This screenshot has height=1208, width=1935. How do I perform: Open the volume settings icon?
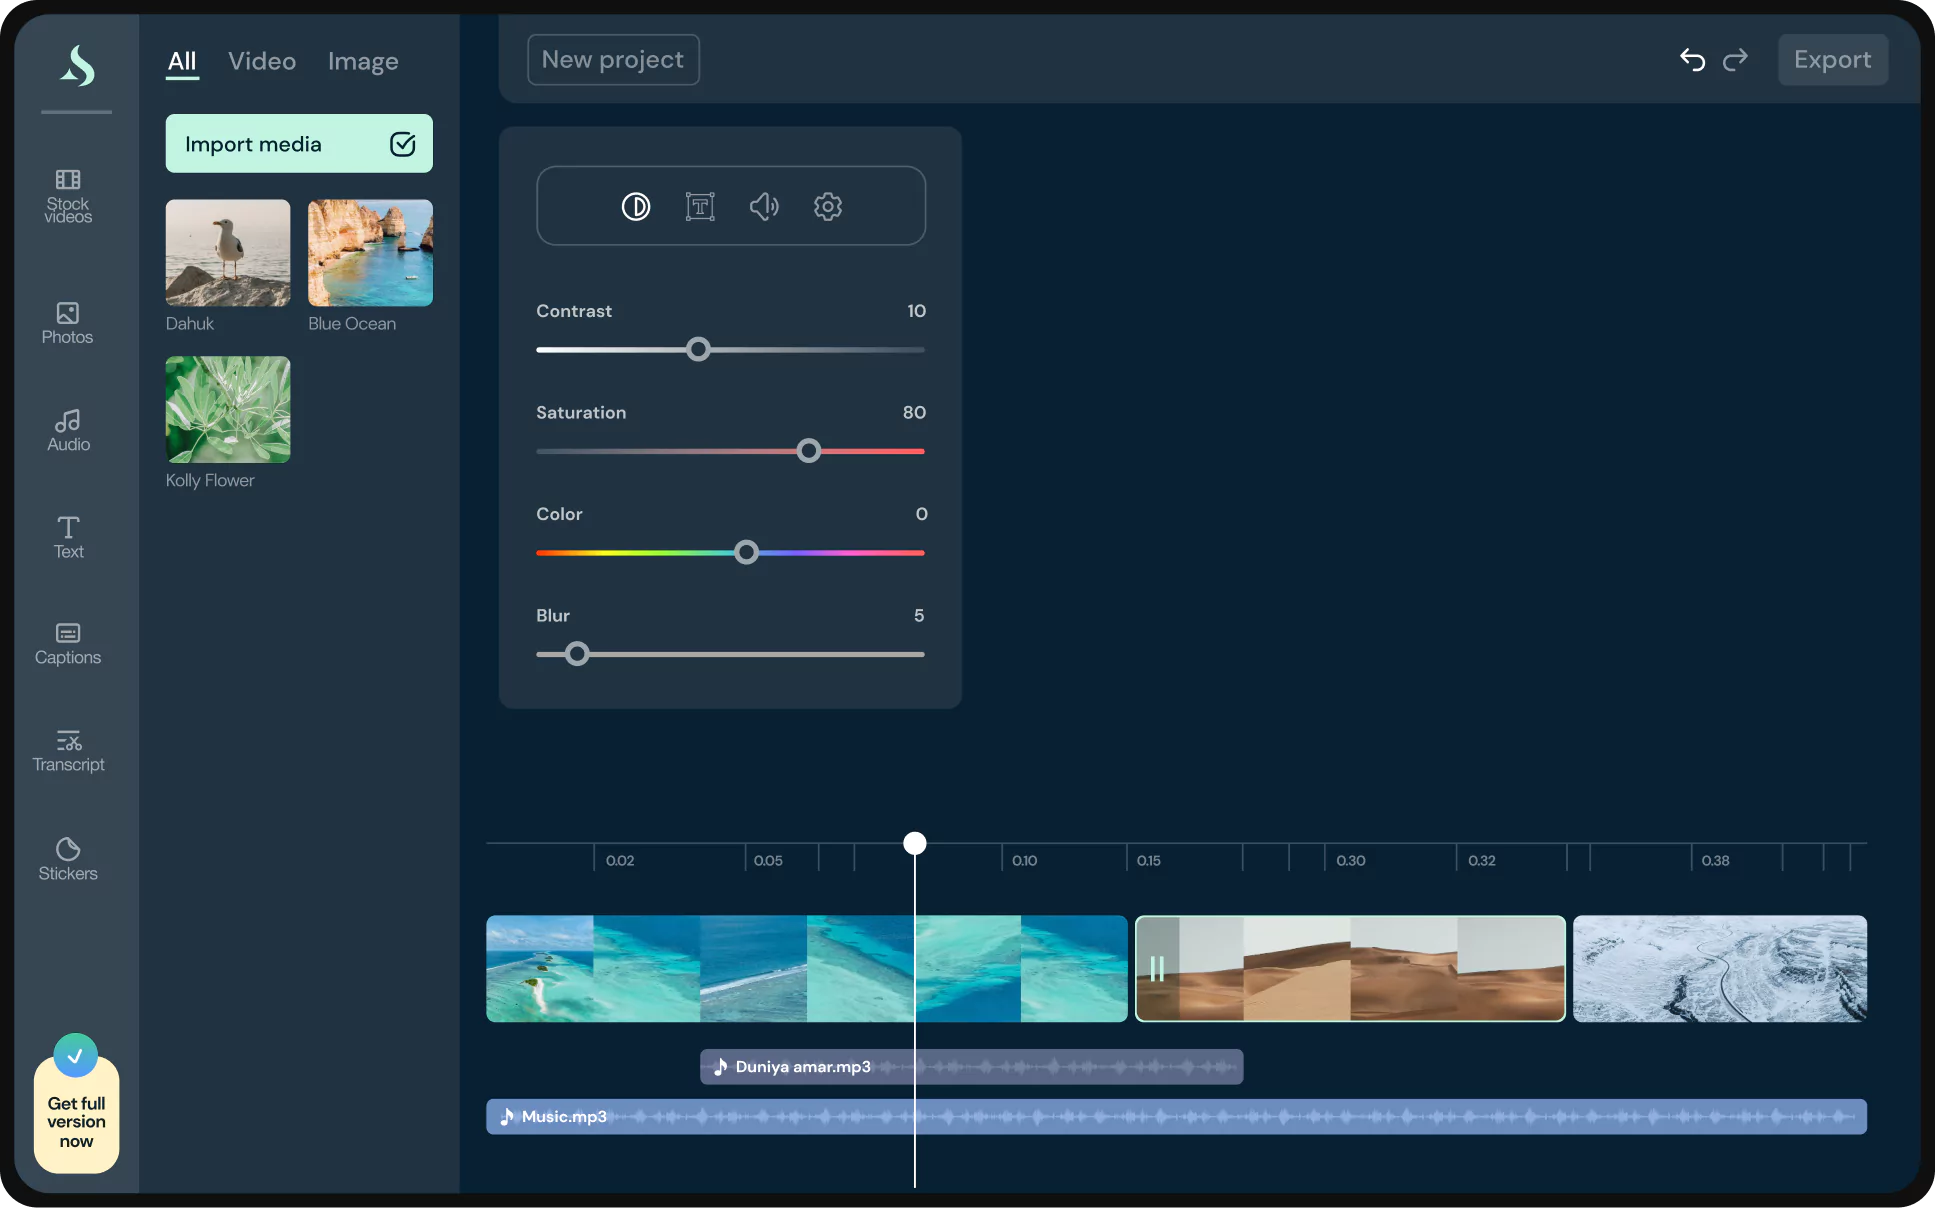point(764,206)
